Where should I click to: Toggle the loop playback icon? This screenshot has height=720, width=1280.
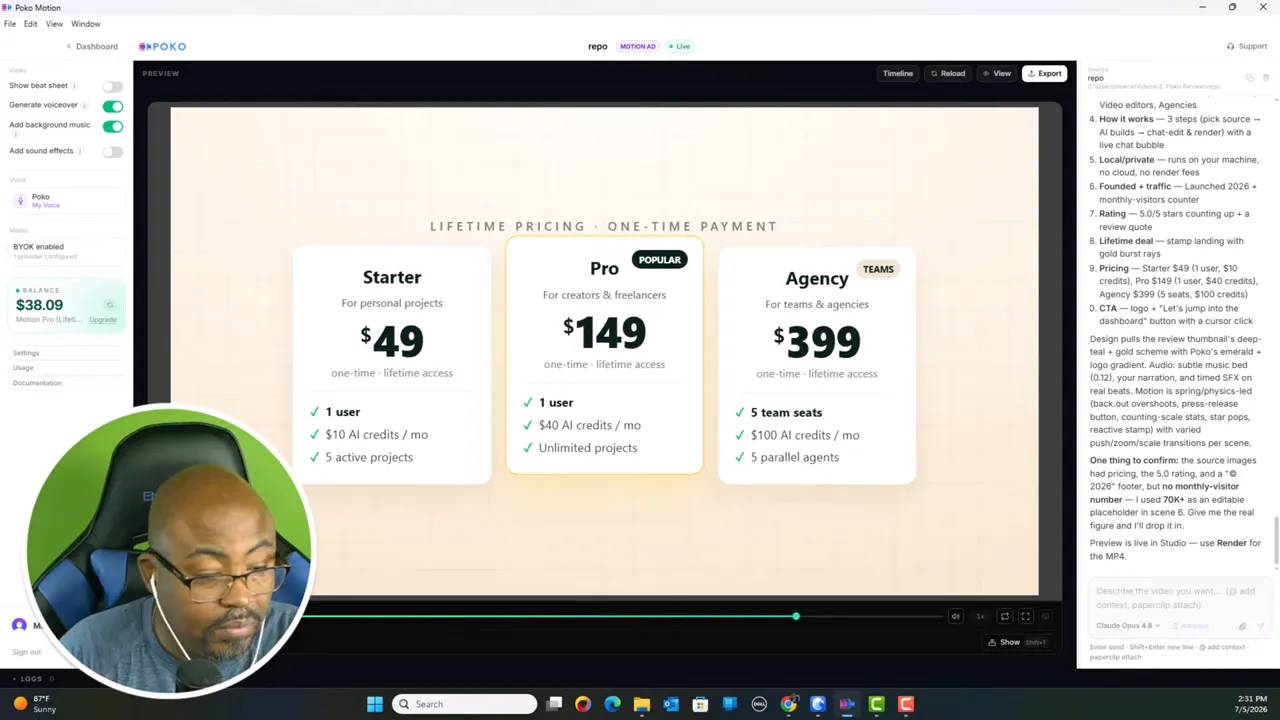click(x=1004, y=617)
